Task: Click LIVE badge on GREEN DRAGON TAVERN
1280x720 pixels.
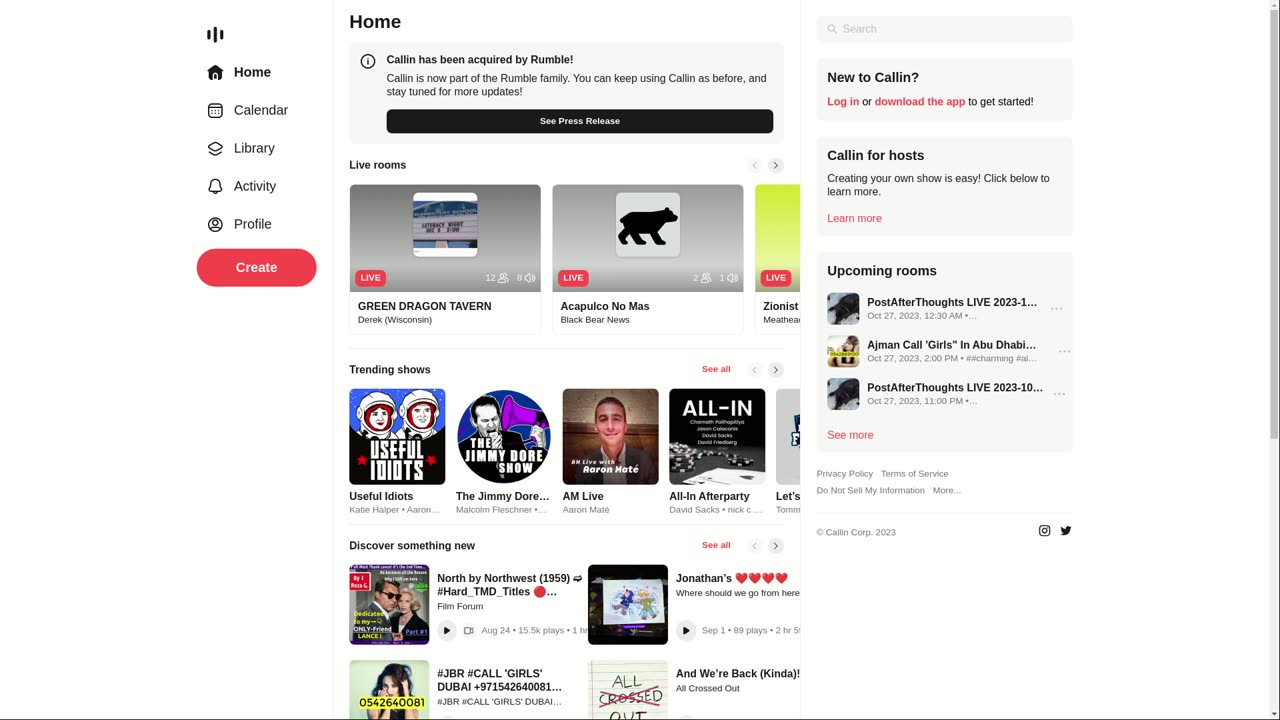Action: pyautogui.click(x=370, y=278)
